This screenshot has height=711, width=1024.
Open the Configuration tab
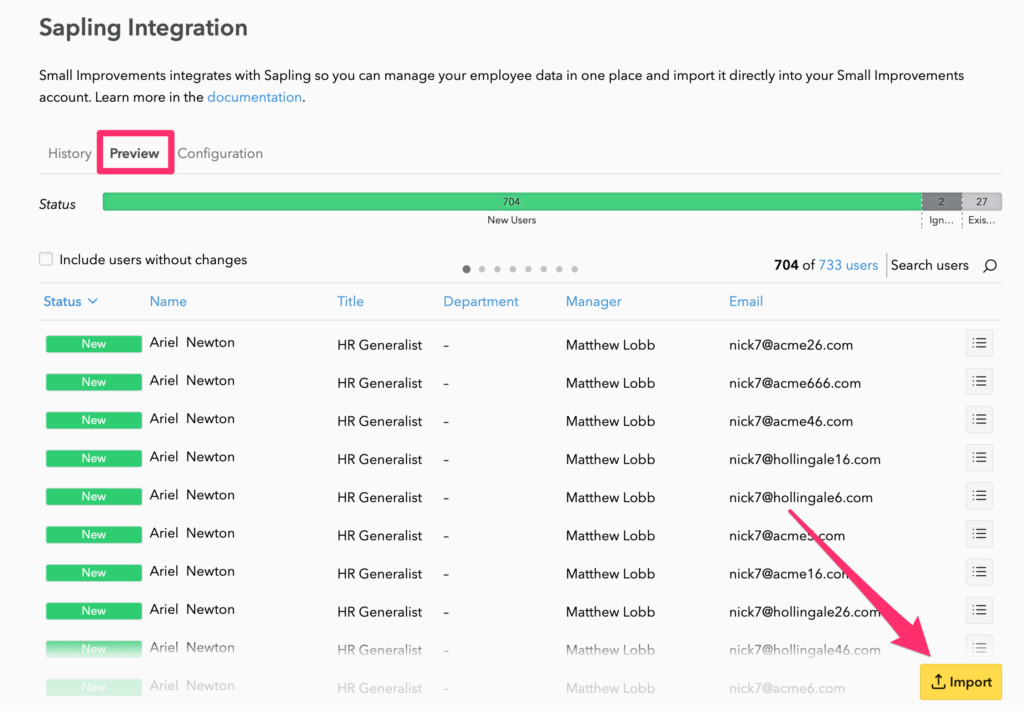(x=220, y=153)
